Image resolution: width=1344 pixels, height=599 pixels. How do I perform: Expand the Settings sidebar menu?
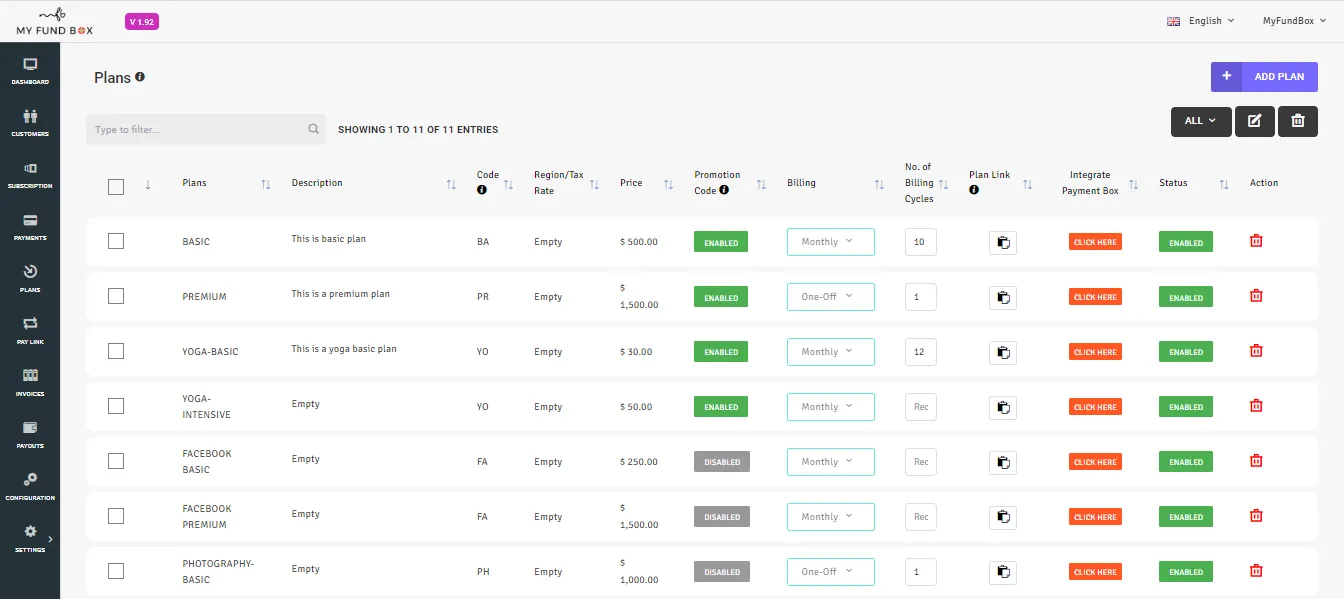pyautogui.click(x=30, y=538)
